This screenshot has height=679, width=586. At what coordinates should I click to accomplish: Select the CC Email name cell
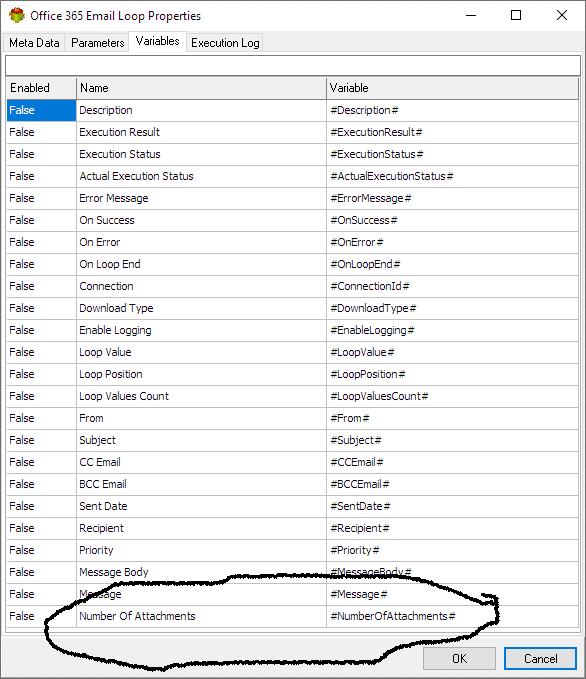click(201, 462)
